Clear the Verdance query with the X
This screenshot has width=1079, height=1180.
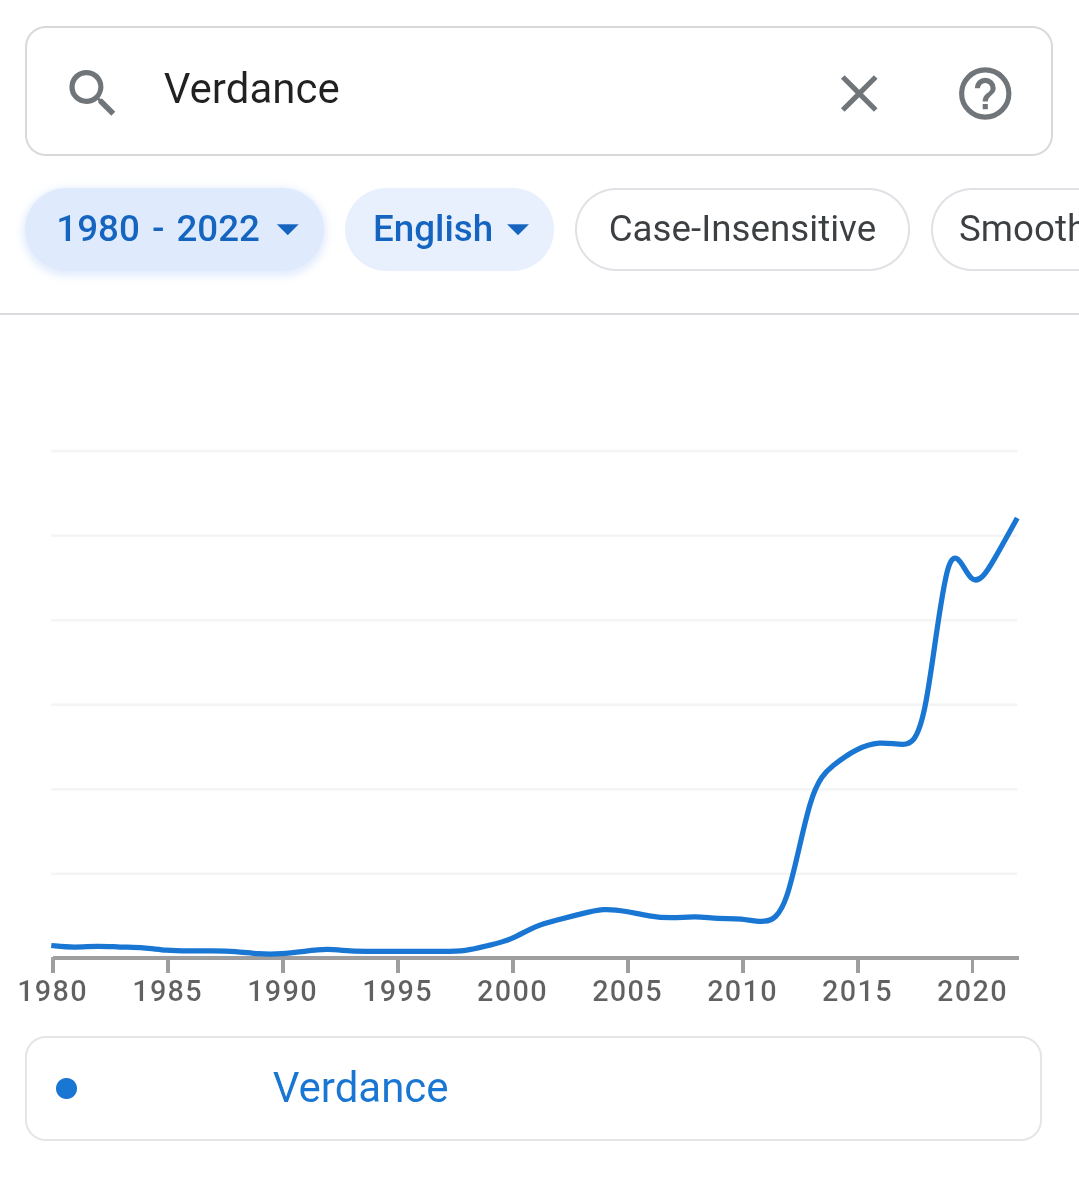[859, 93]
